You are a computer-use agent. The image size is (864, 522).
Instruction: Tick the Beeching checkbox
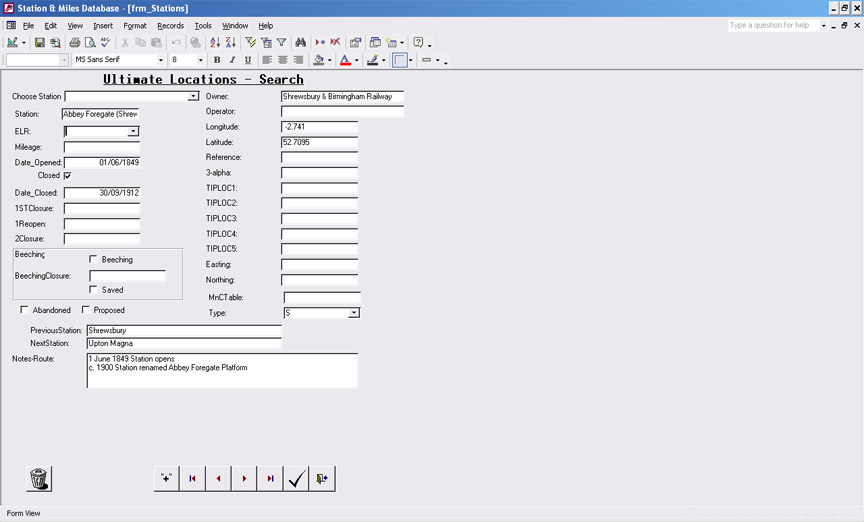(93, 259)
